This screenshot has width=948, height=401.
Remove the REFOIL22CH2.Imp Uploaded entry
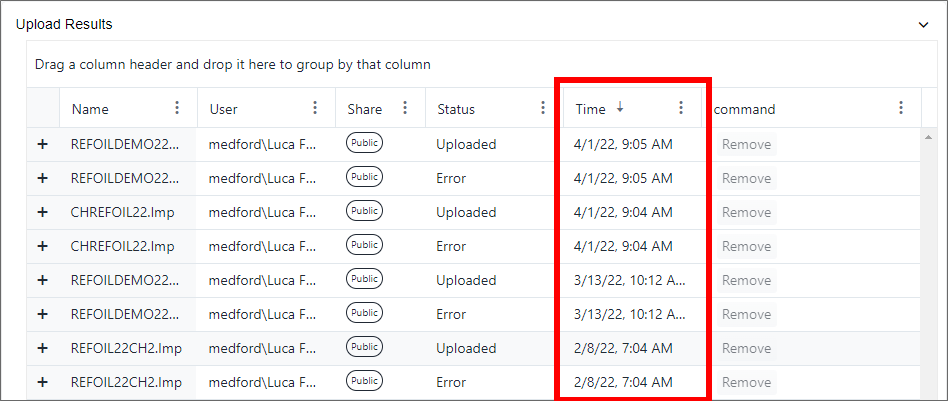coord(746,348)
